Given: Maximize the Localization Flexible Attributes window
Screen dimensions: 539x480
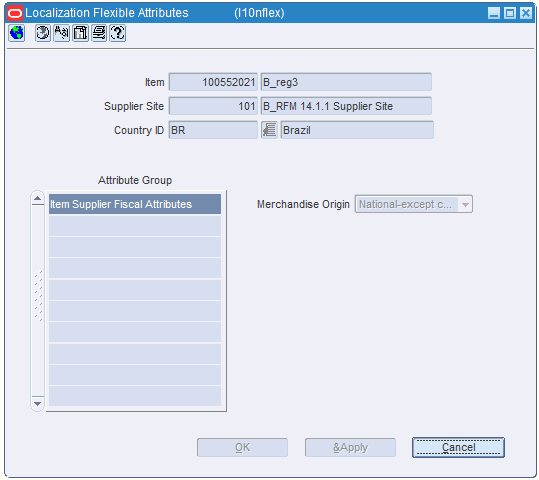Looking at the screenshot, I should [510, 13].
